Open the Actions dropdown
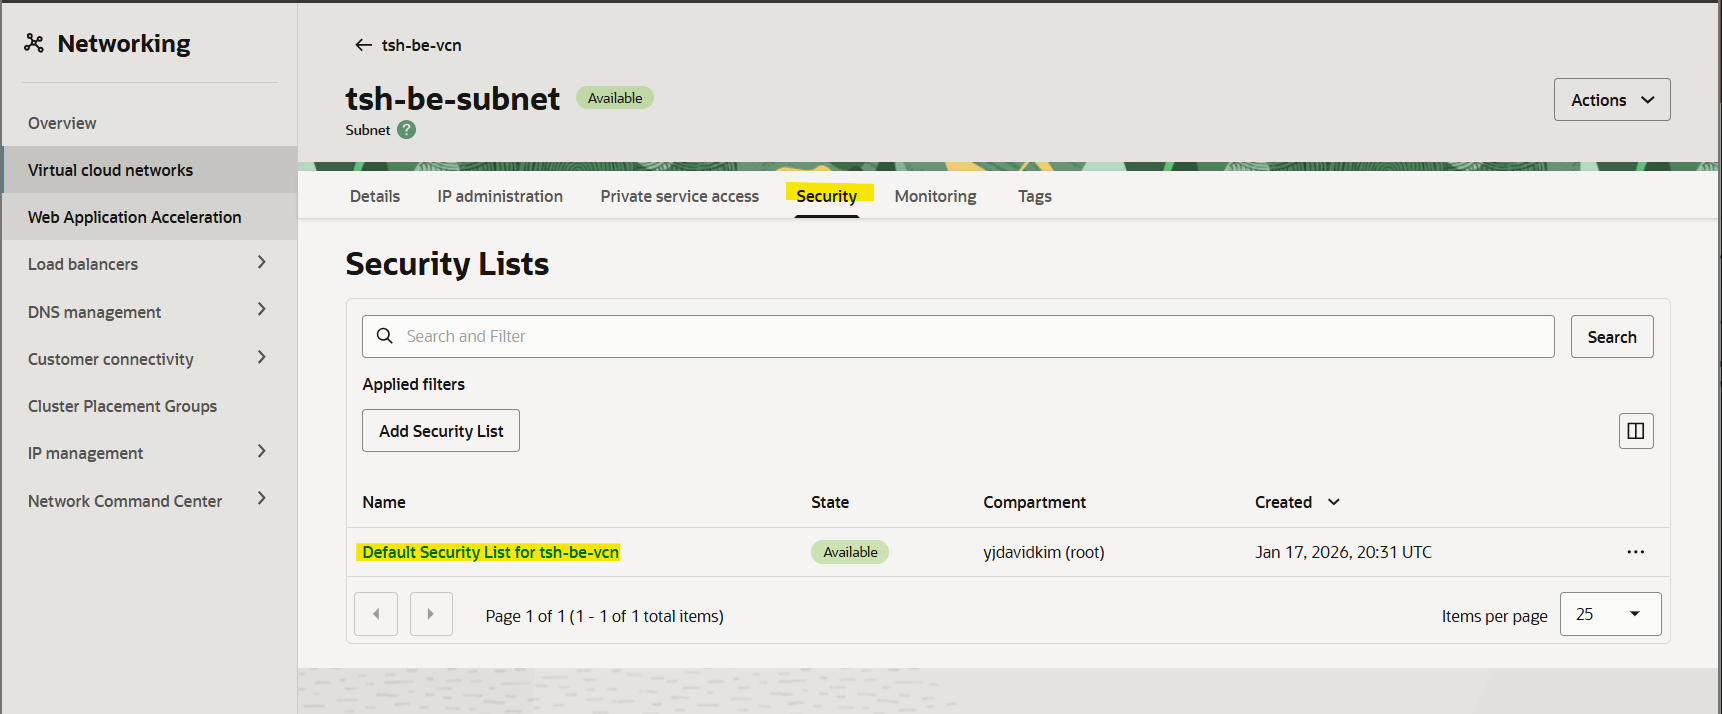Image resolution: width=1722 pixels, height=714 pixels. 1611,100
